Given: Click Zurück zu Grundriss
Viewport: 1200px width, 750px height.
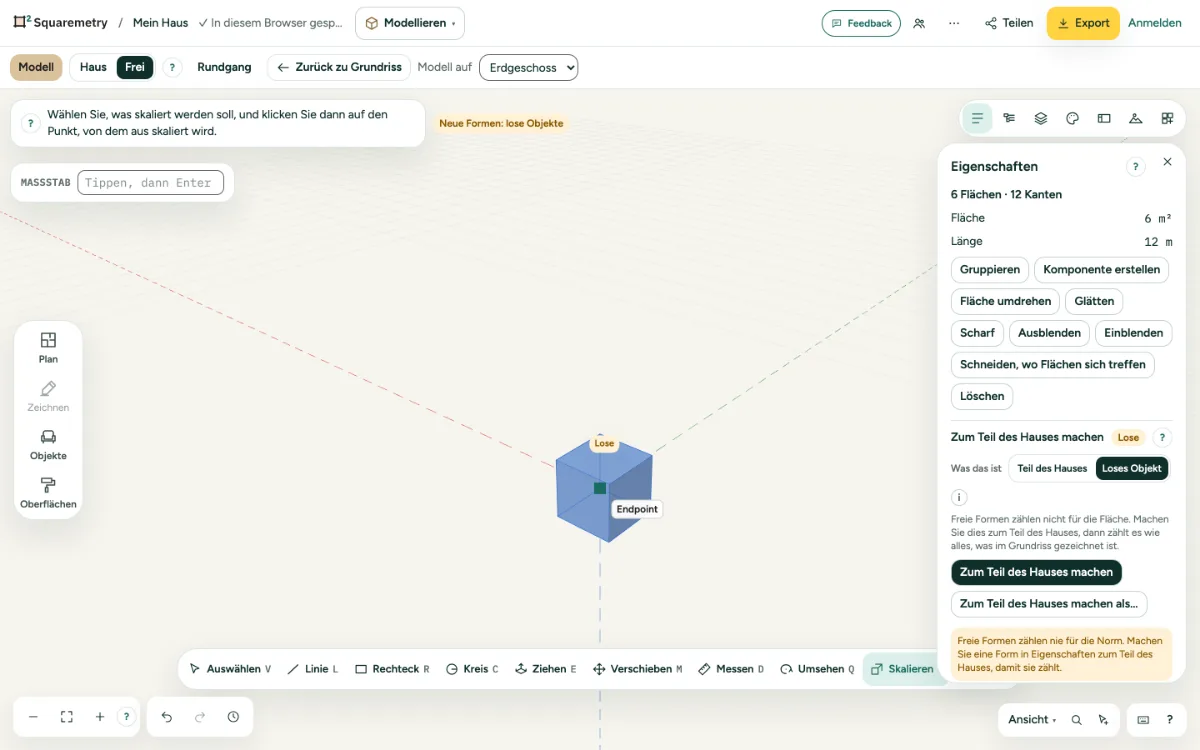Looking at the screenshot, I should pyautogui.click(x=339, y=67).
